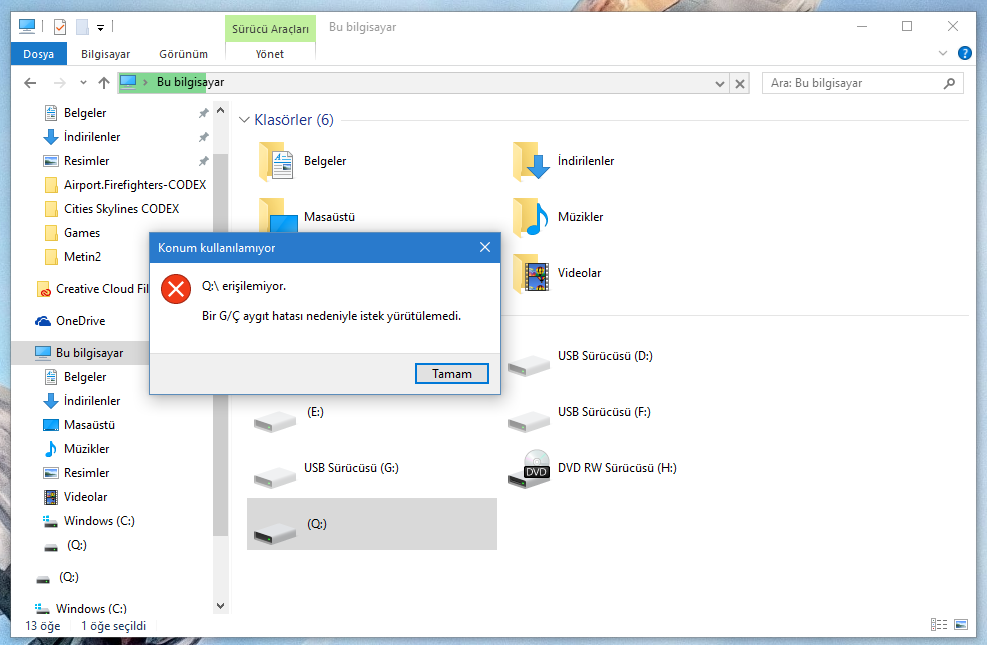Click the Back arrow navigation icon

pyautogui.click(x=30, y=84)
